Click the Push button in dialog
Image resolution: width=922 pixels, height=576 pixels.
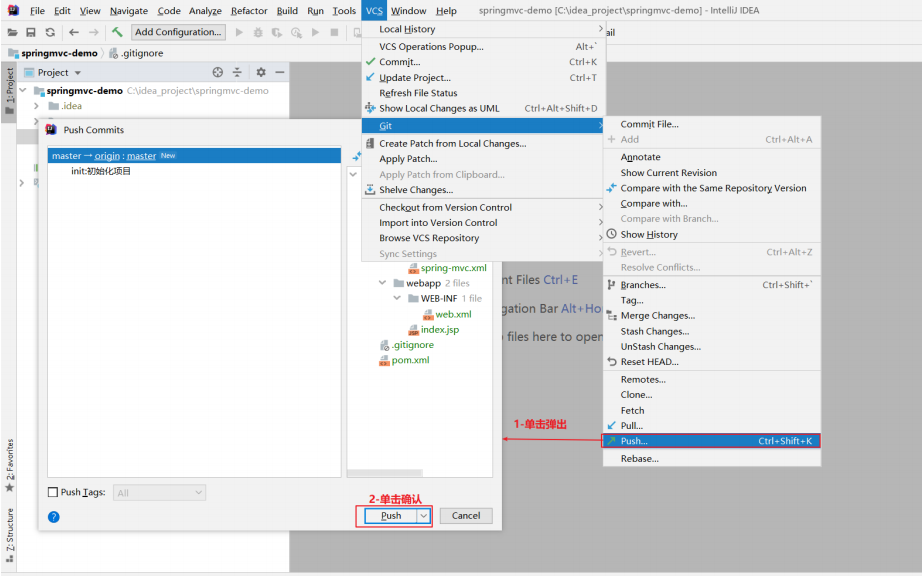coord(391,515)
